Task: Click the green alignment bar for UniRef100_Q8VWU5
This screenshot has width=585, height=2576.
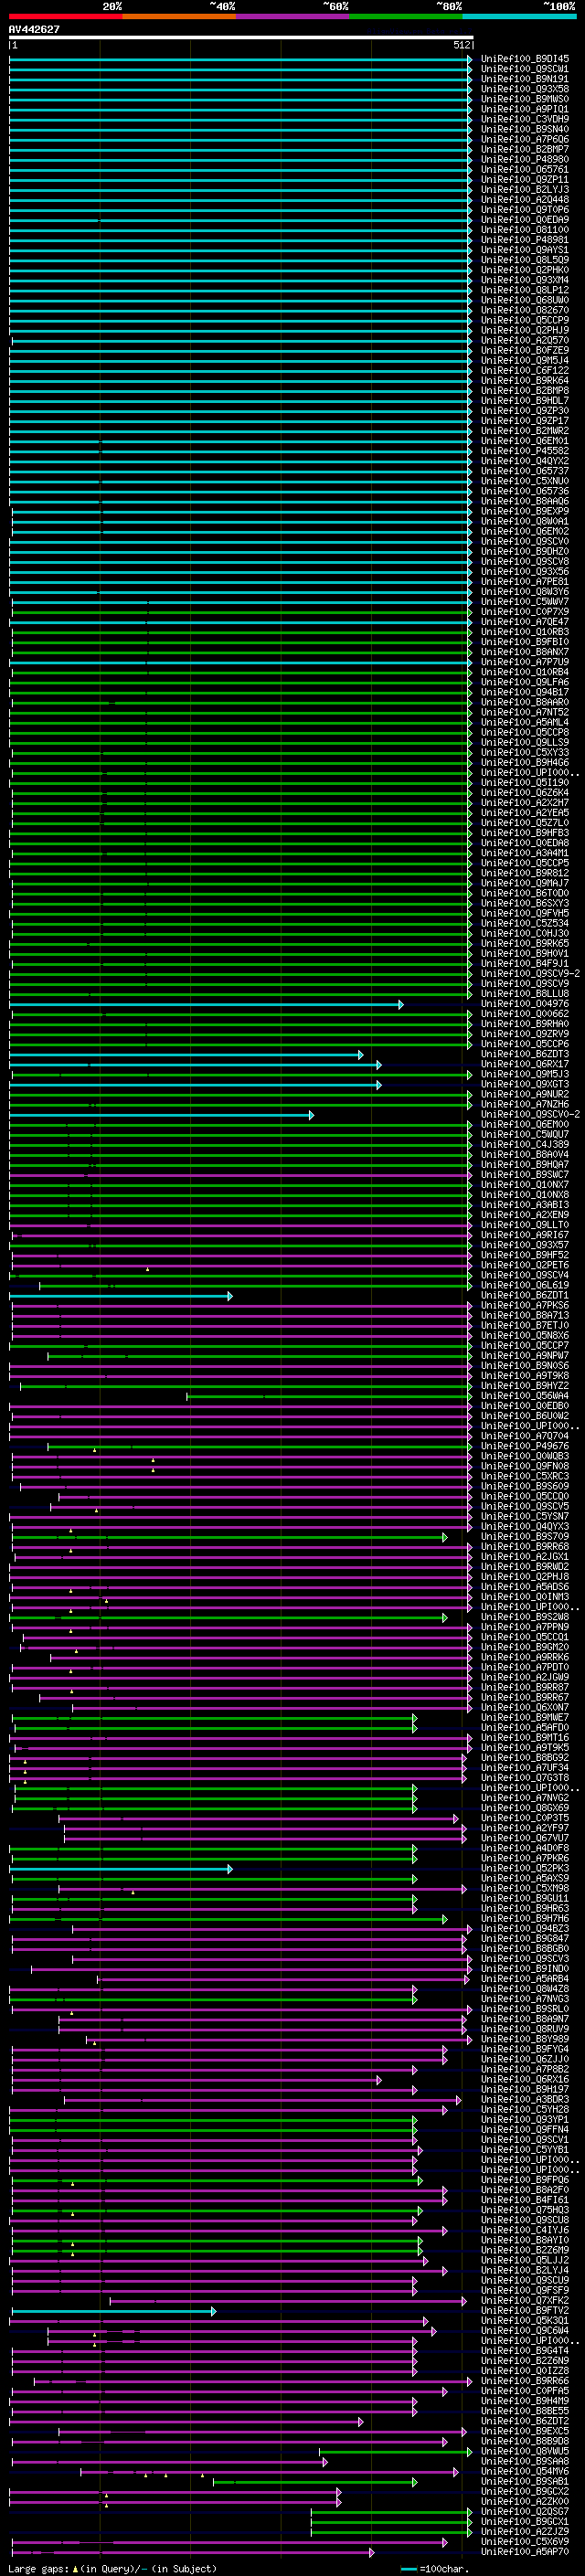Action: click(396, 2451)
